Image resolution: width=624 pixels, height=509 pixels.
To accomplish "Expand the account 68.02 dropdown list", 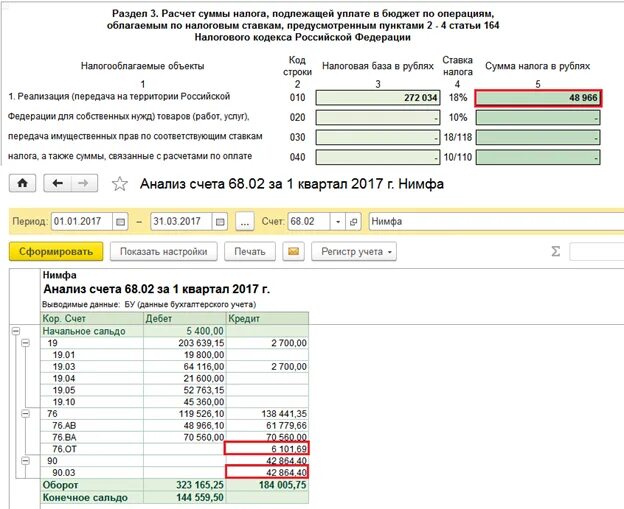I will click(338, 222).
